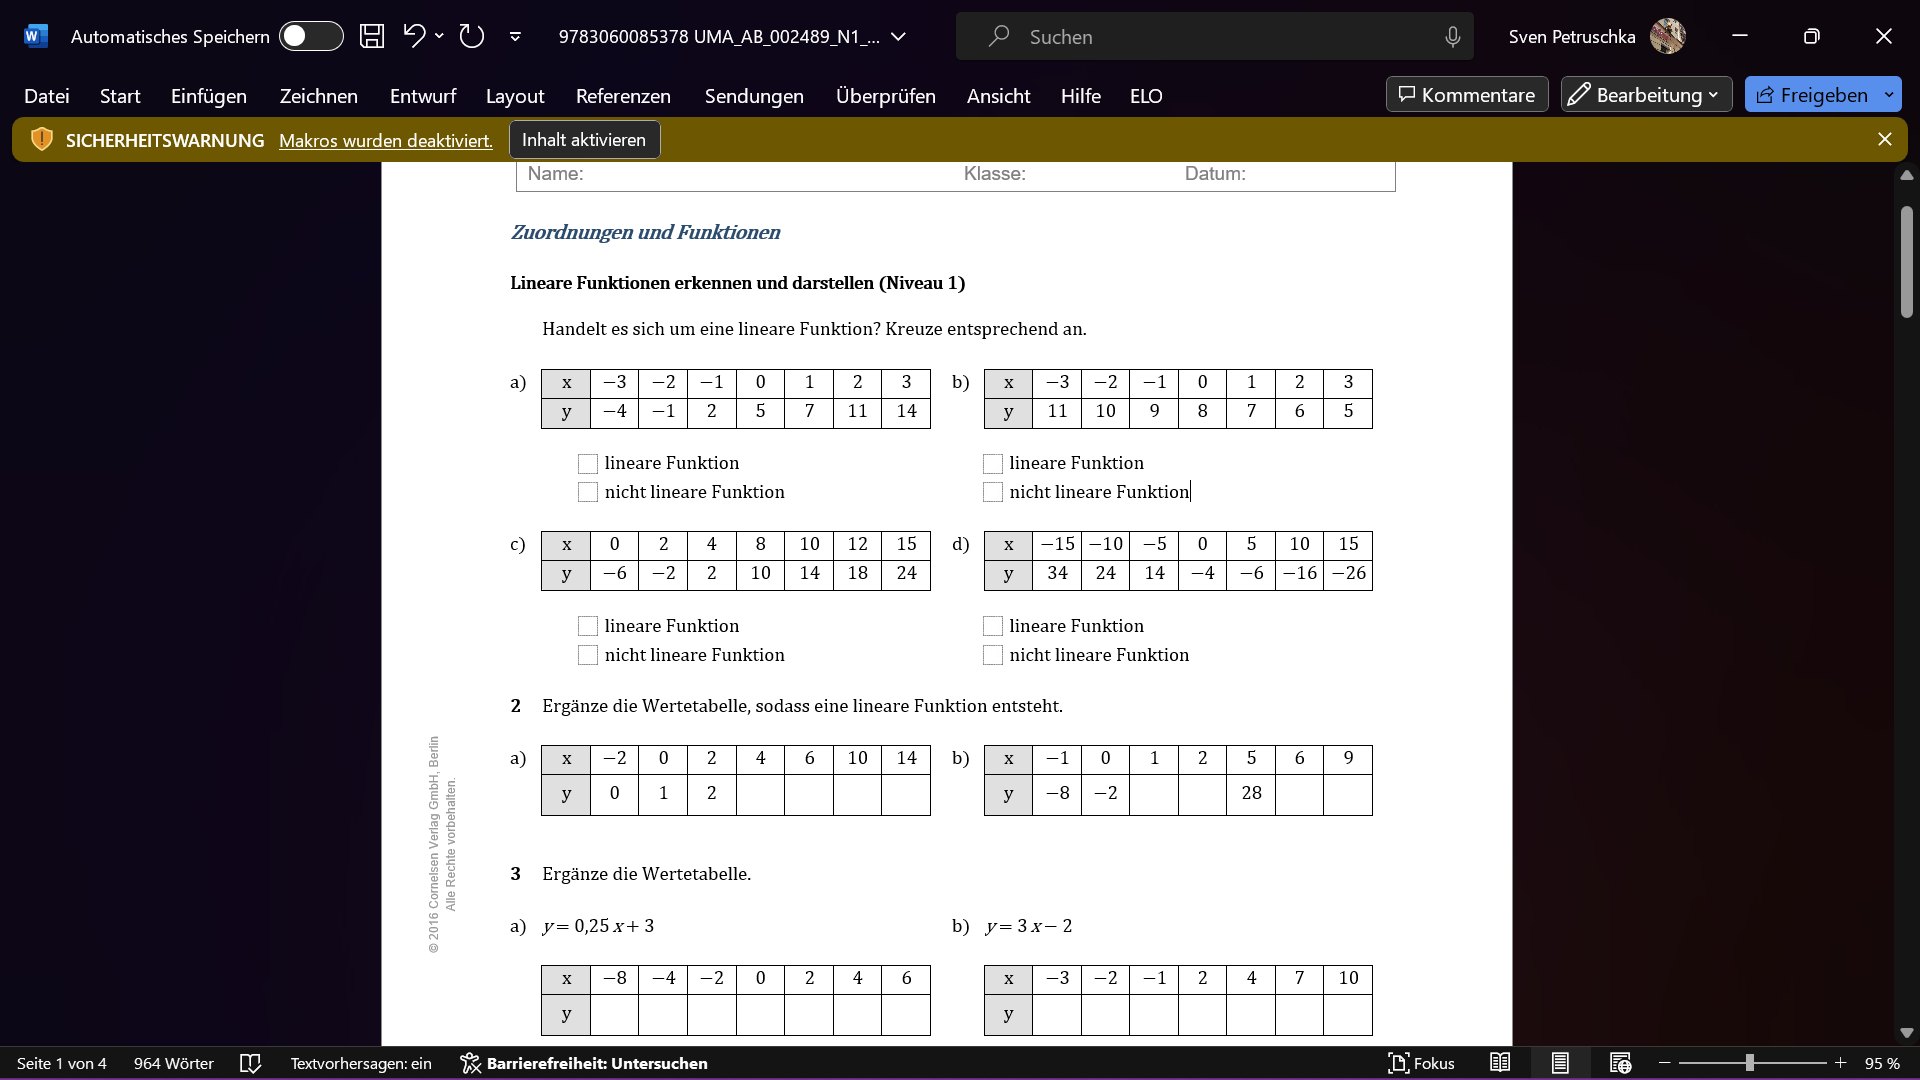
Task: Click Inhalt aktivieren button
Action: [x=584, y=140]
